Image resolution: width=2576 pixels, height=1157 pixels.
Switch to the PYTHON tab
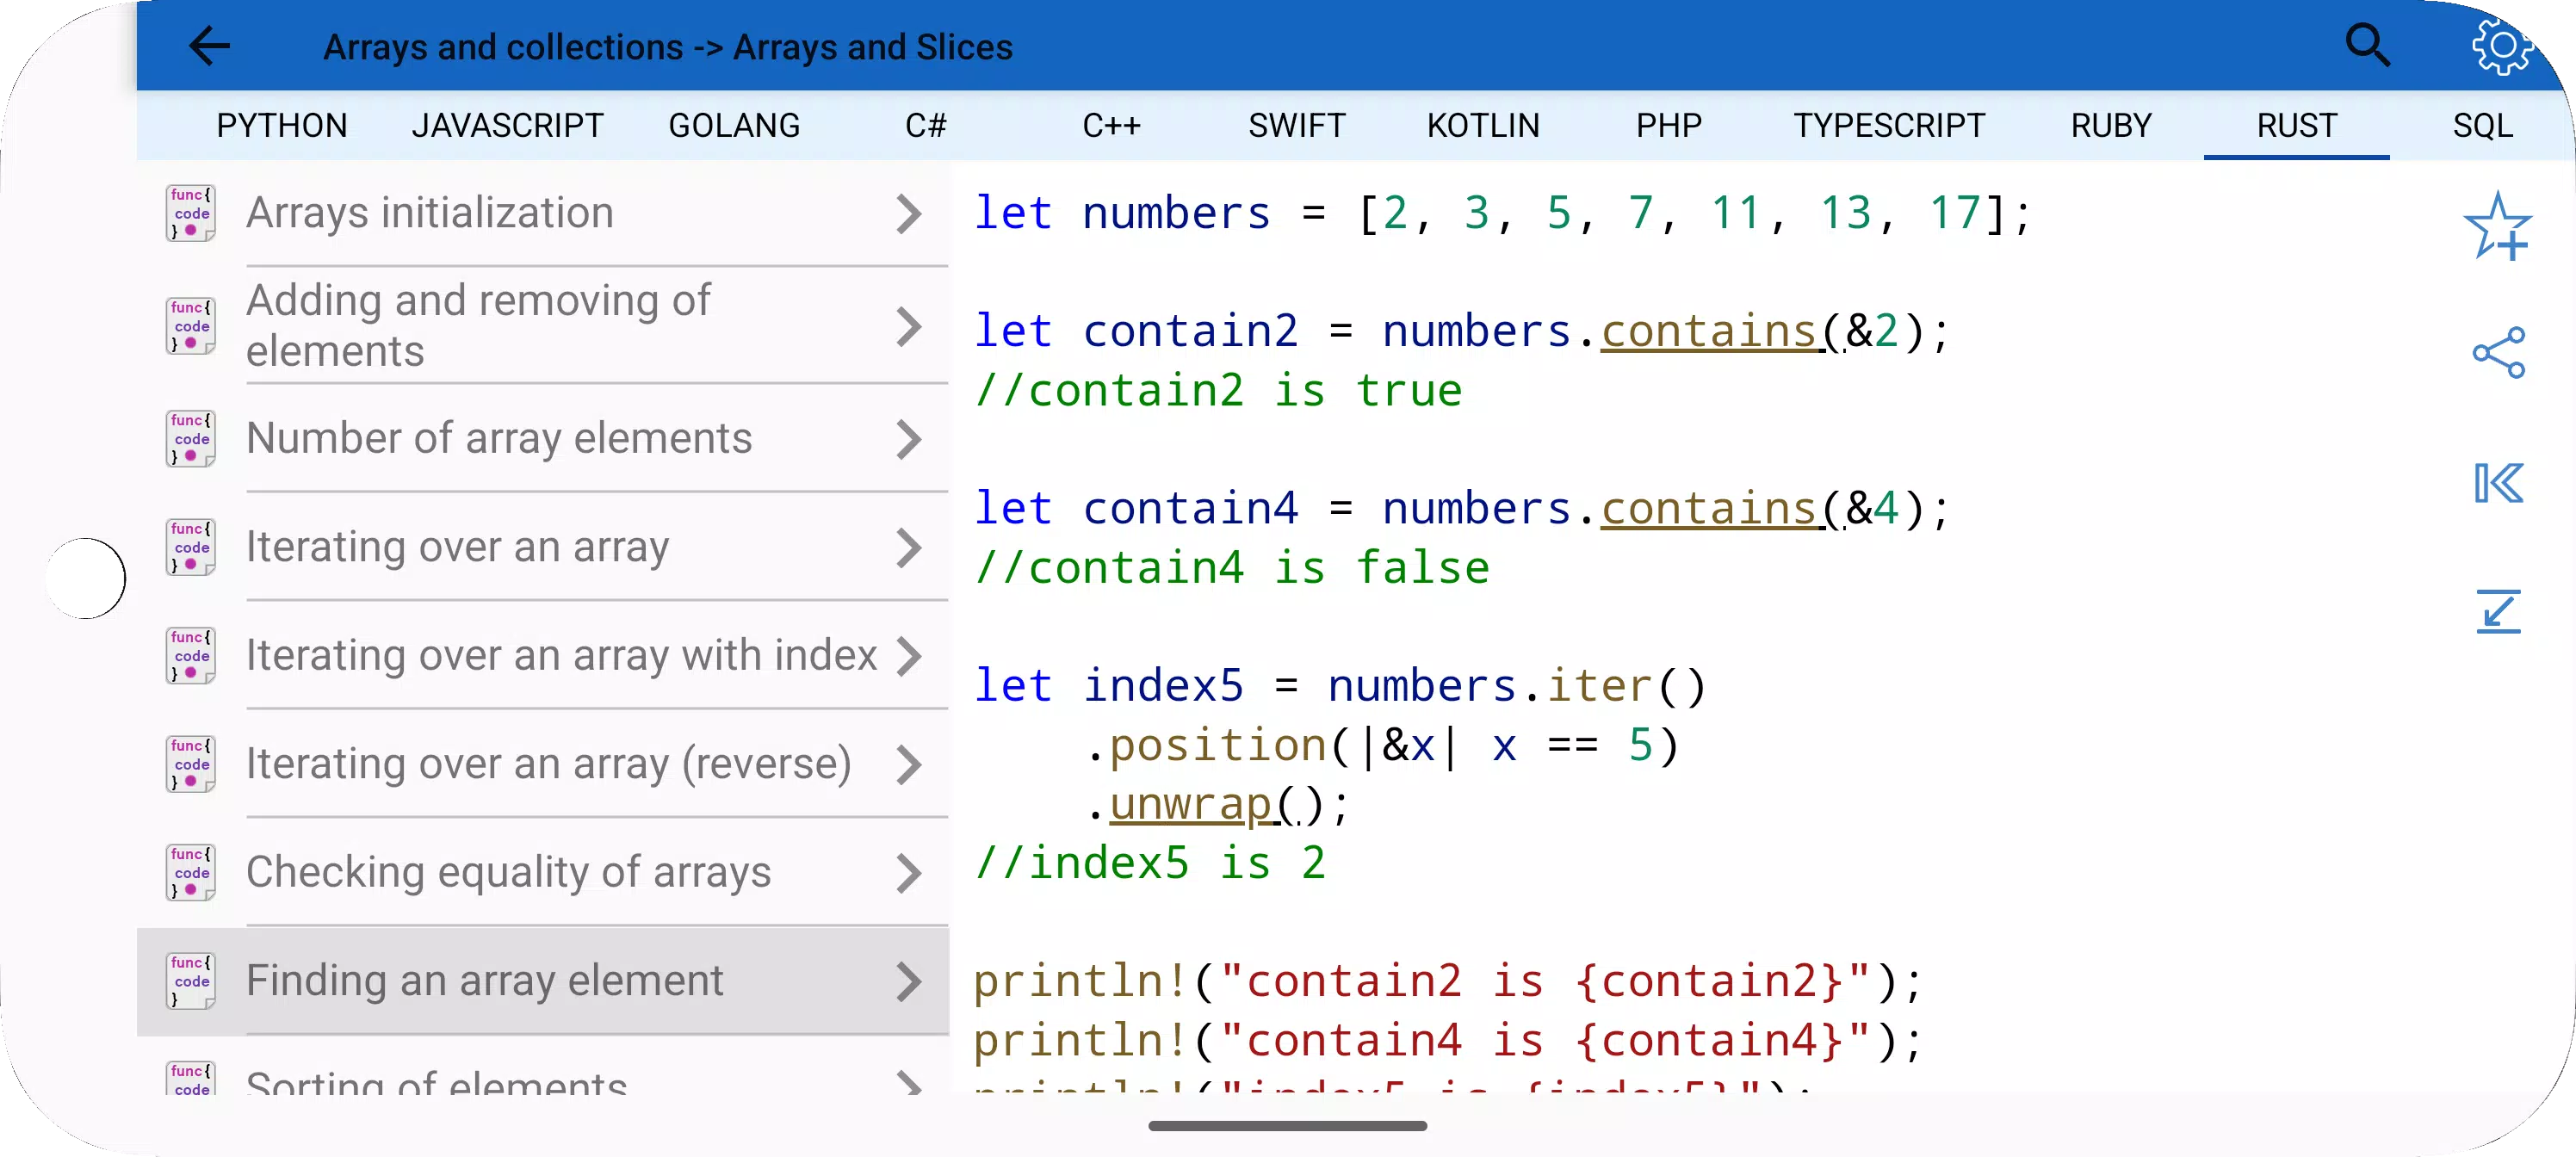pyautogui.click(x=282, y=125)
